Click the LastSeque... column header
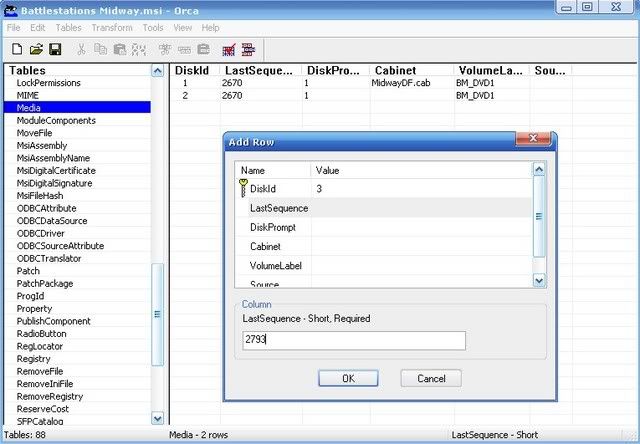Image resolution: width=640 pixels, height=444 pixels. click(x=261, y=70)
